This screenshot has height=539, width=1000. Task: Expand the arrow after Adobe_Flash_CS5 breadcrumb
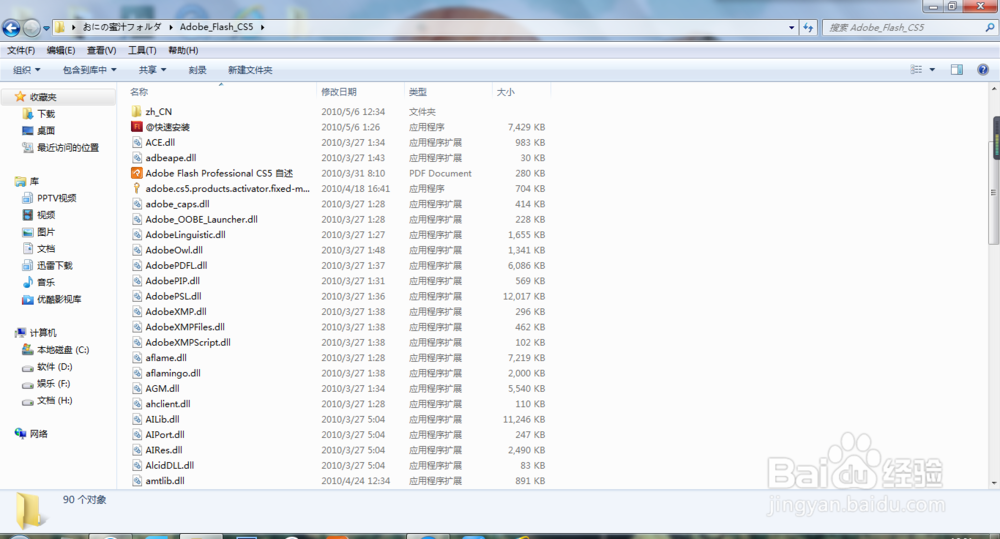[262, 27]
